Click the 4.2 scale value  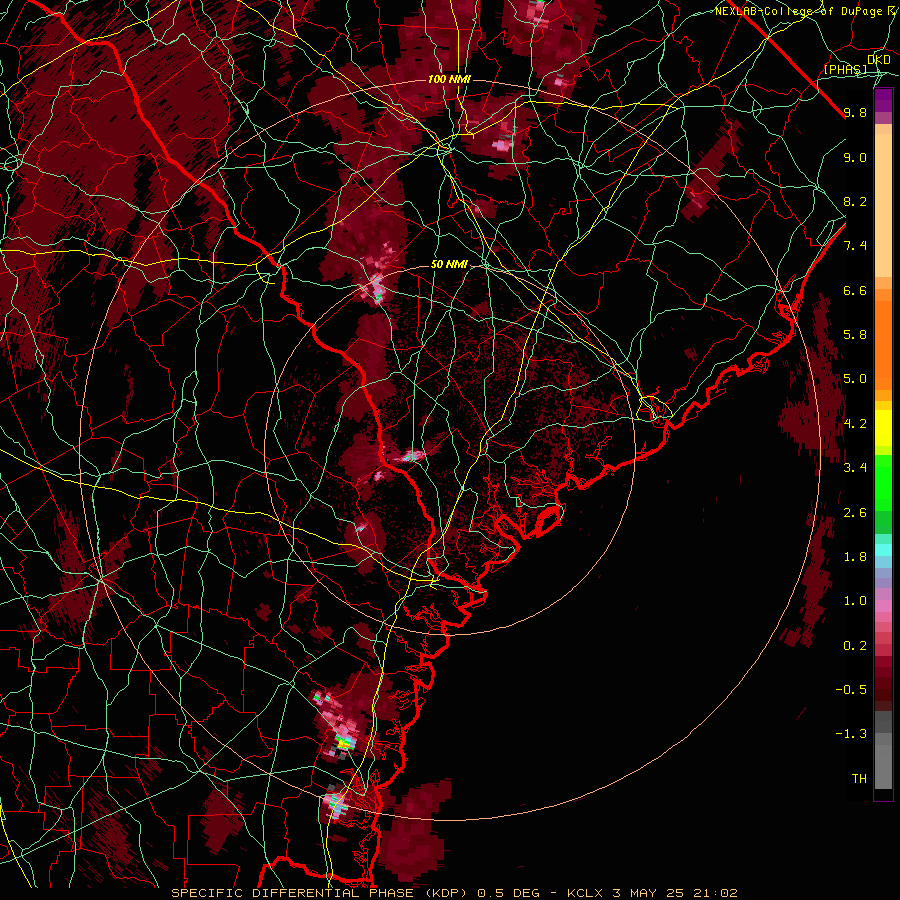(855, 424)
